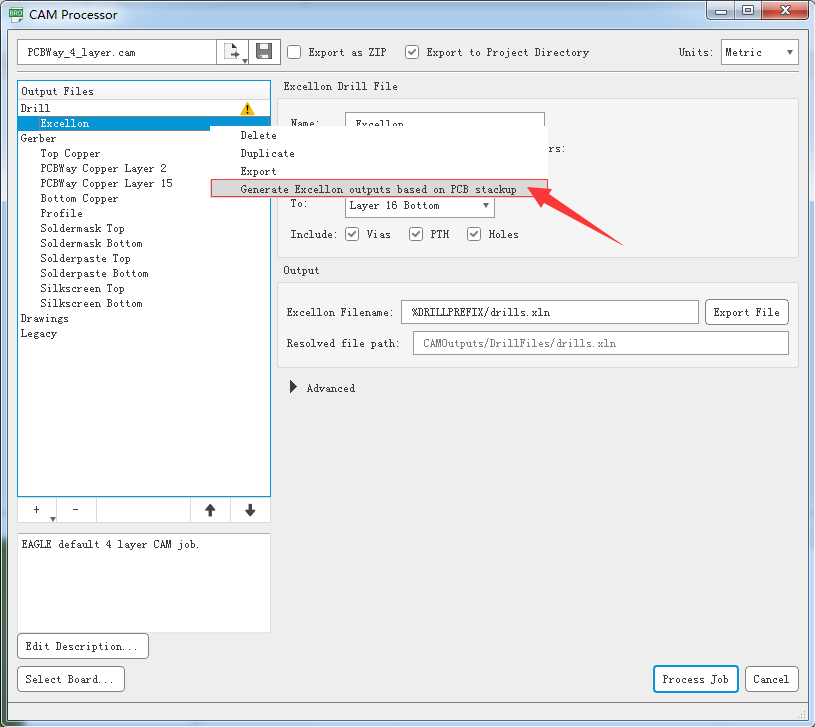Click the save job floppy disk icon
Viewport: 815px width, 727px height.
coord(264,52)
